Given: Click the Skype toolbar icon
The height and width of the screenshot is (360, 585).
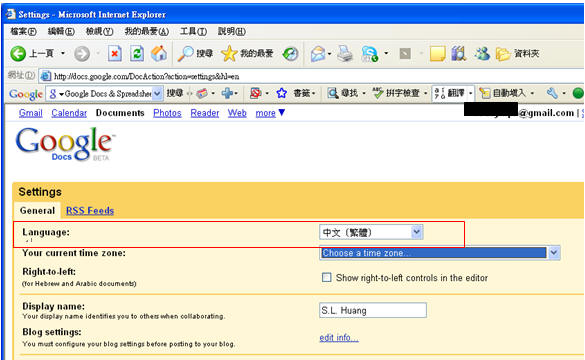Looking at the screenshot, I should coord(370,54).
